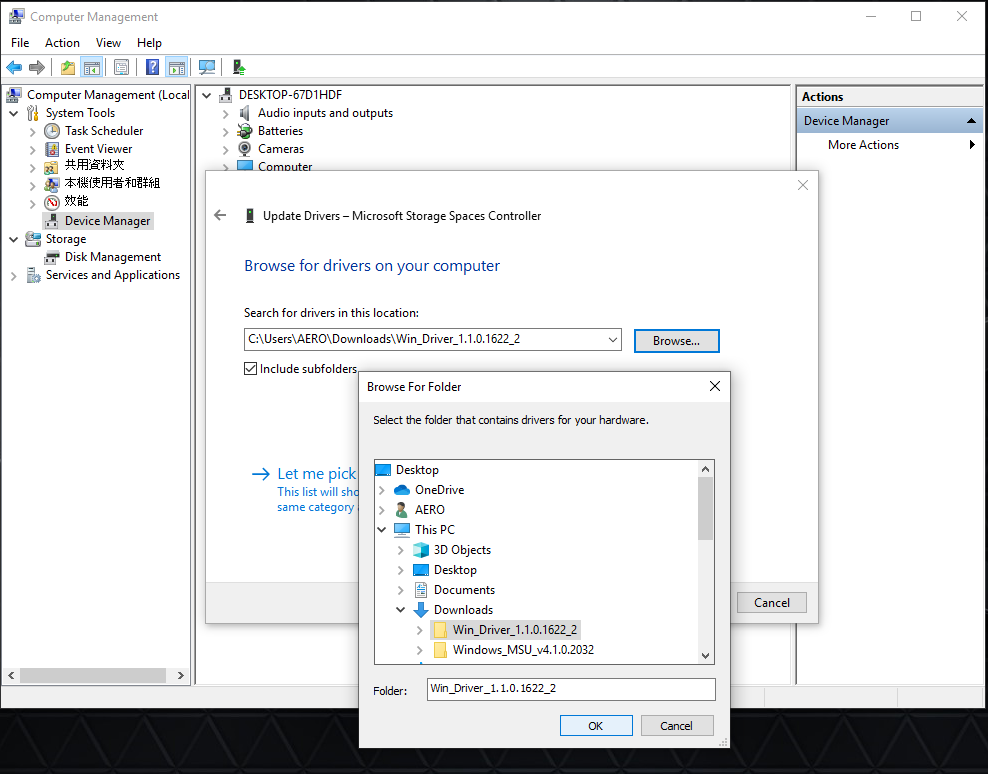This screenshot has width=988, height=774.
Task: Expand the Win_Driver_1.1.0.1622_2 folder node
Action: click(419, 630)
